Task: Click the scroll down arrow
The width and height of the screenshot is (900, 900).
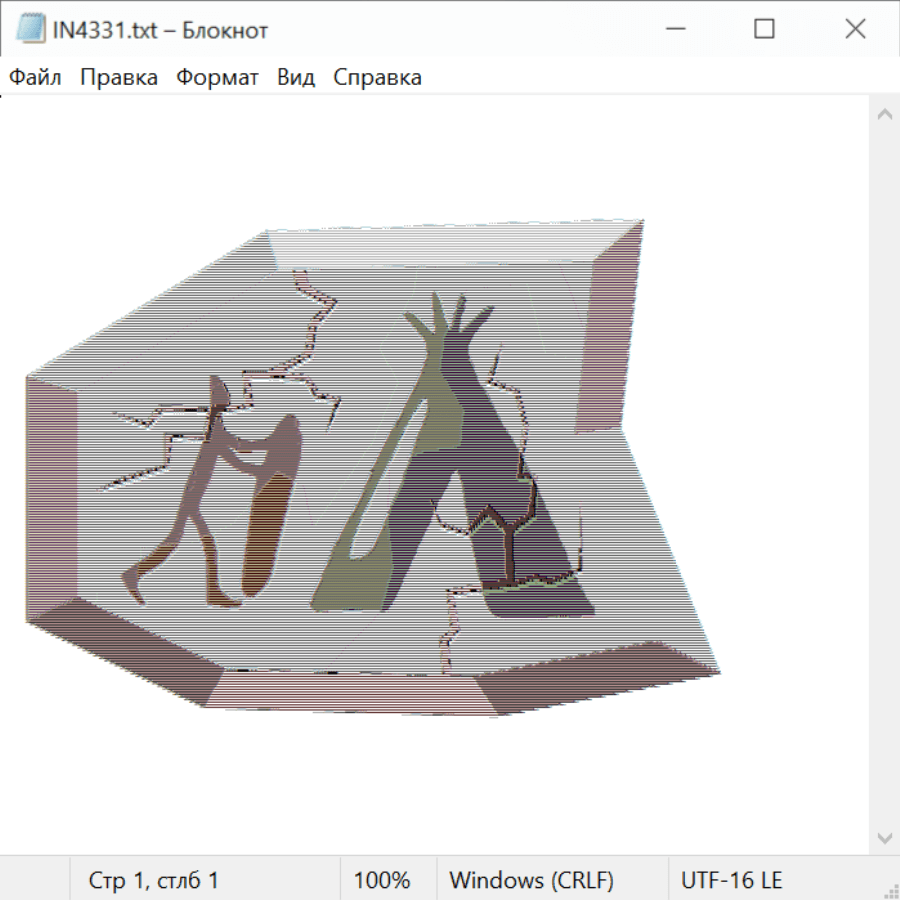Action: (x=884, y=837)
